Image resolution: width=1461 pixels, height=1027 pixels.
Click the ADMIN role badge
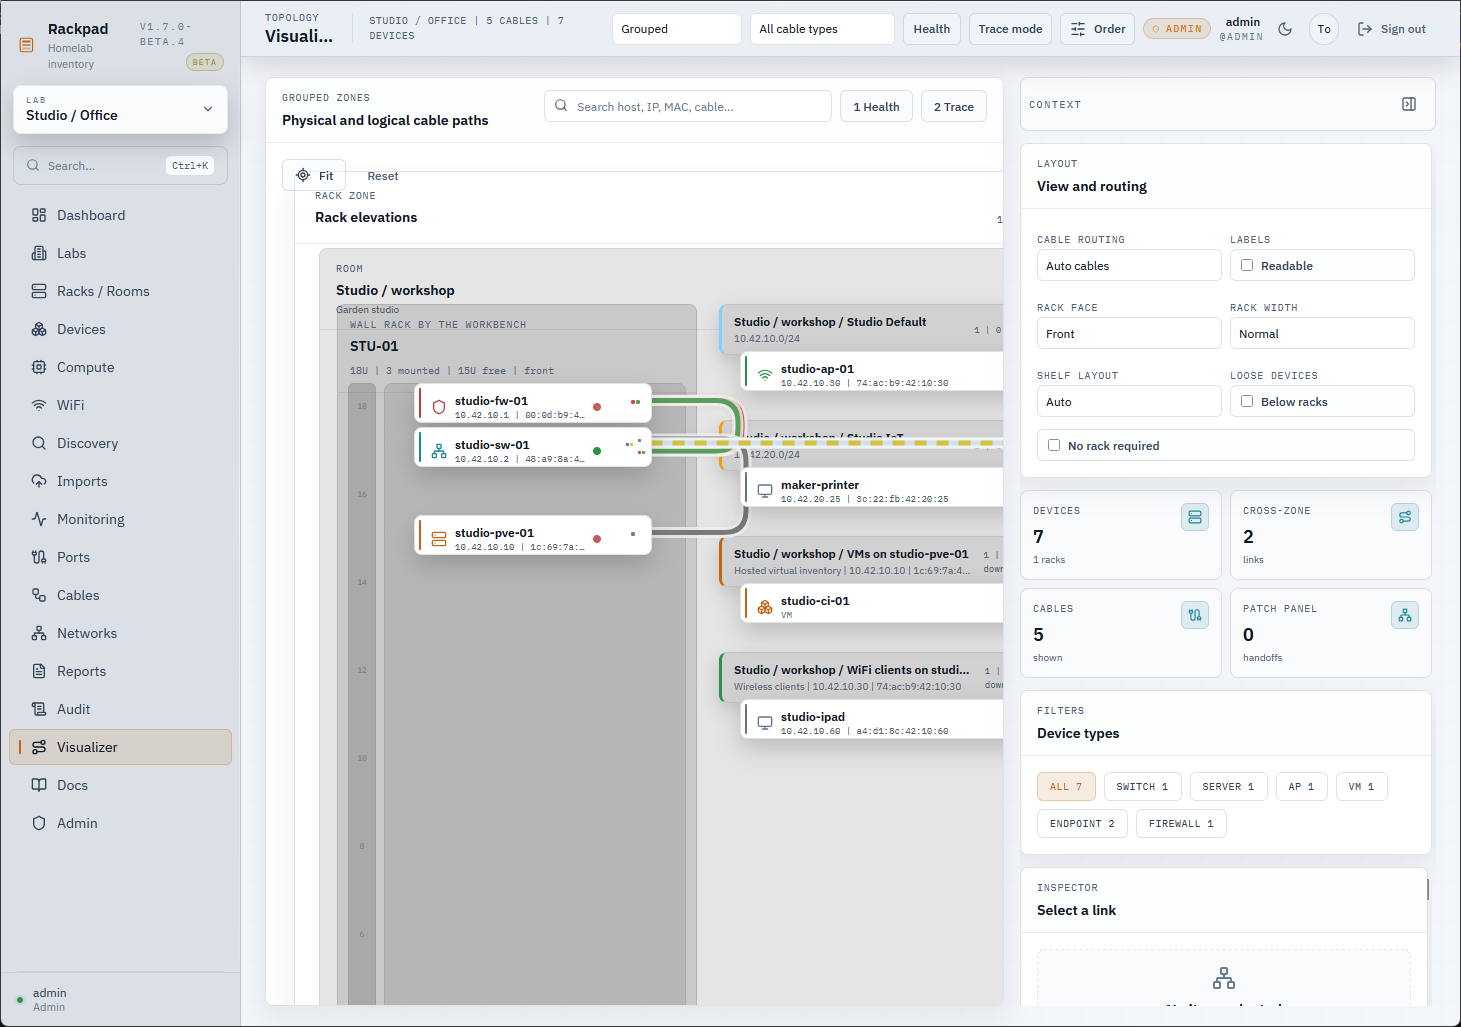pos(1177,29)
